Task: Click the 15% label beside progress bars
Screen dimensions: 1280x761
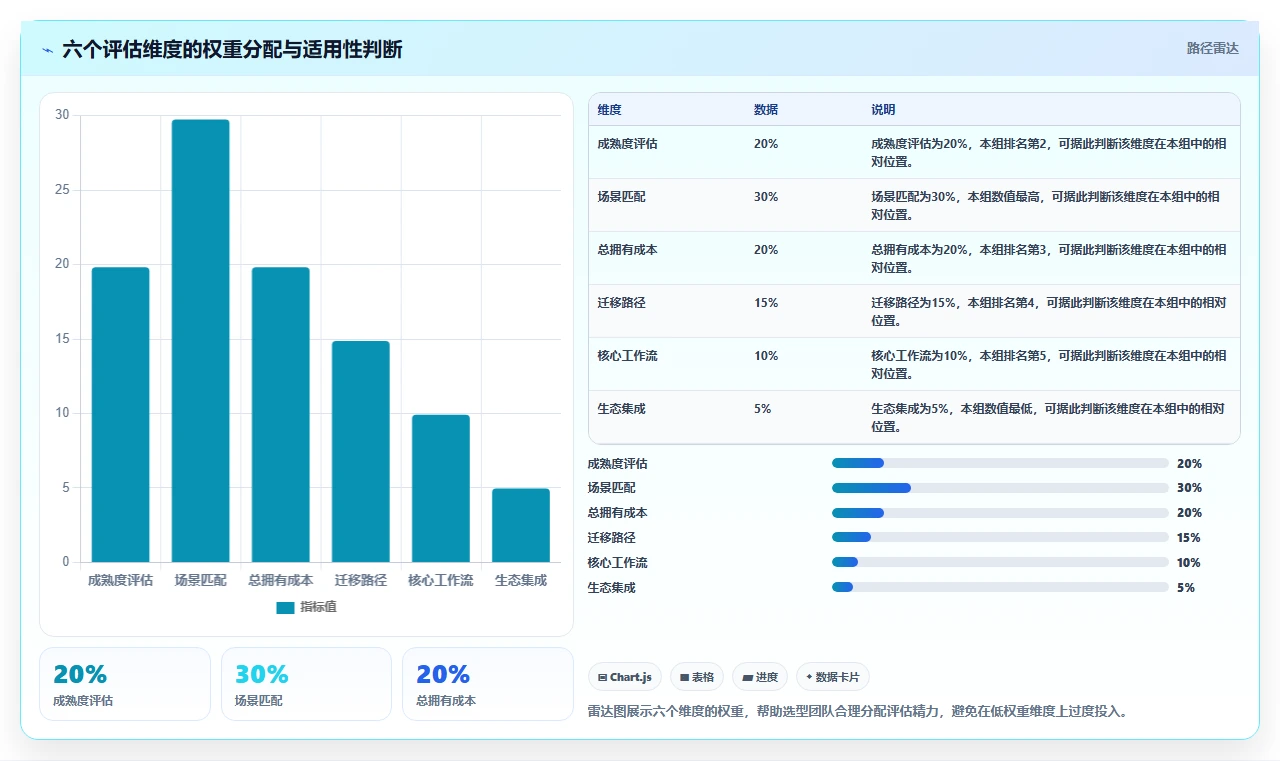Action: 1189,538
